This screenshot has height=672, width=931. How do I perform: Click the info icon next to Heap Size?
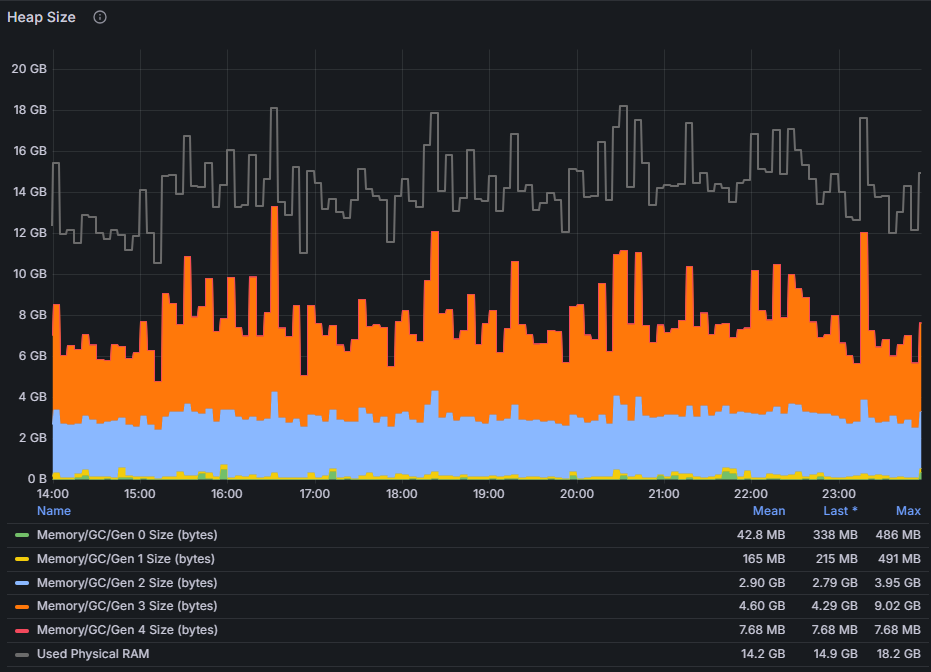click(x=100, y=17)
